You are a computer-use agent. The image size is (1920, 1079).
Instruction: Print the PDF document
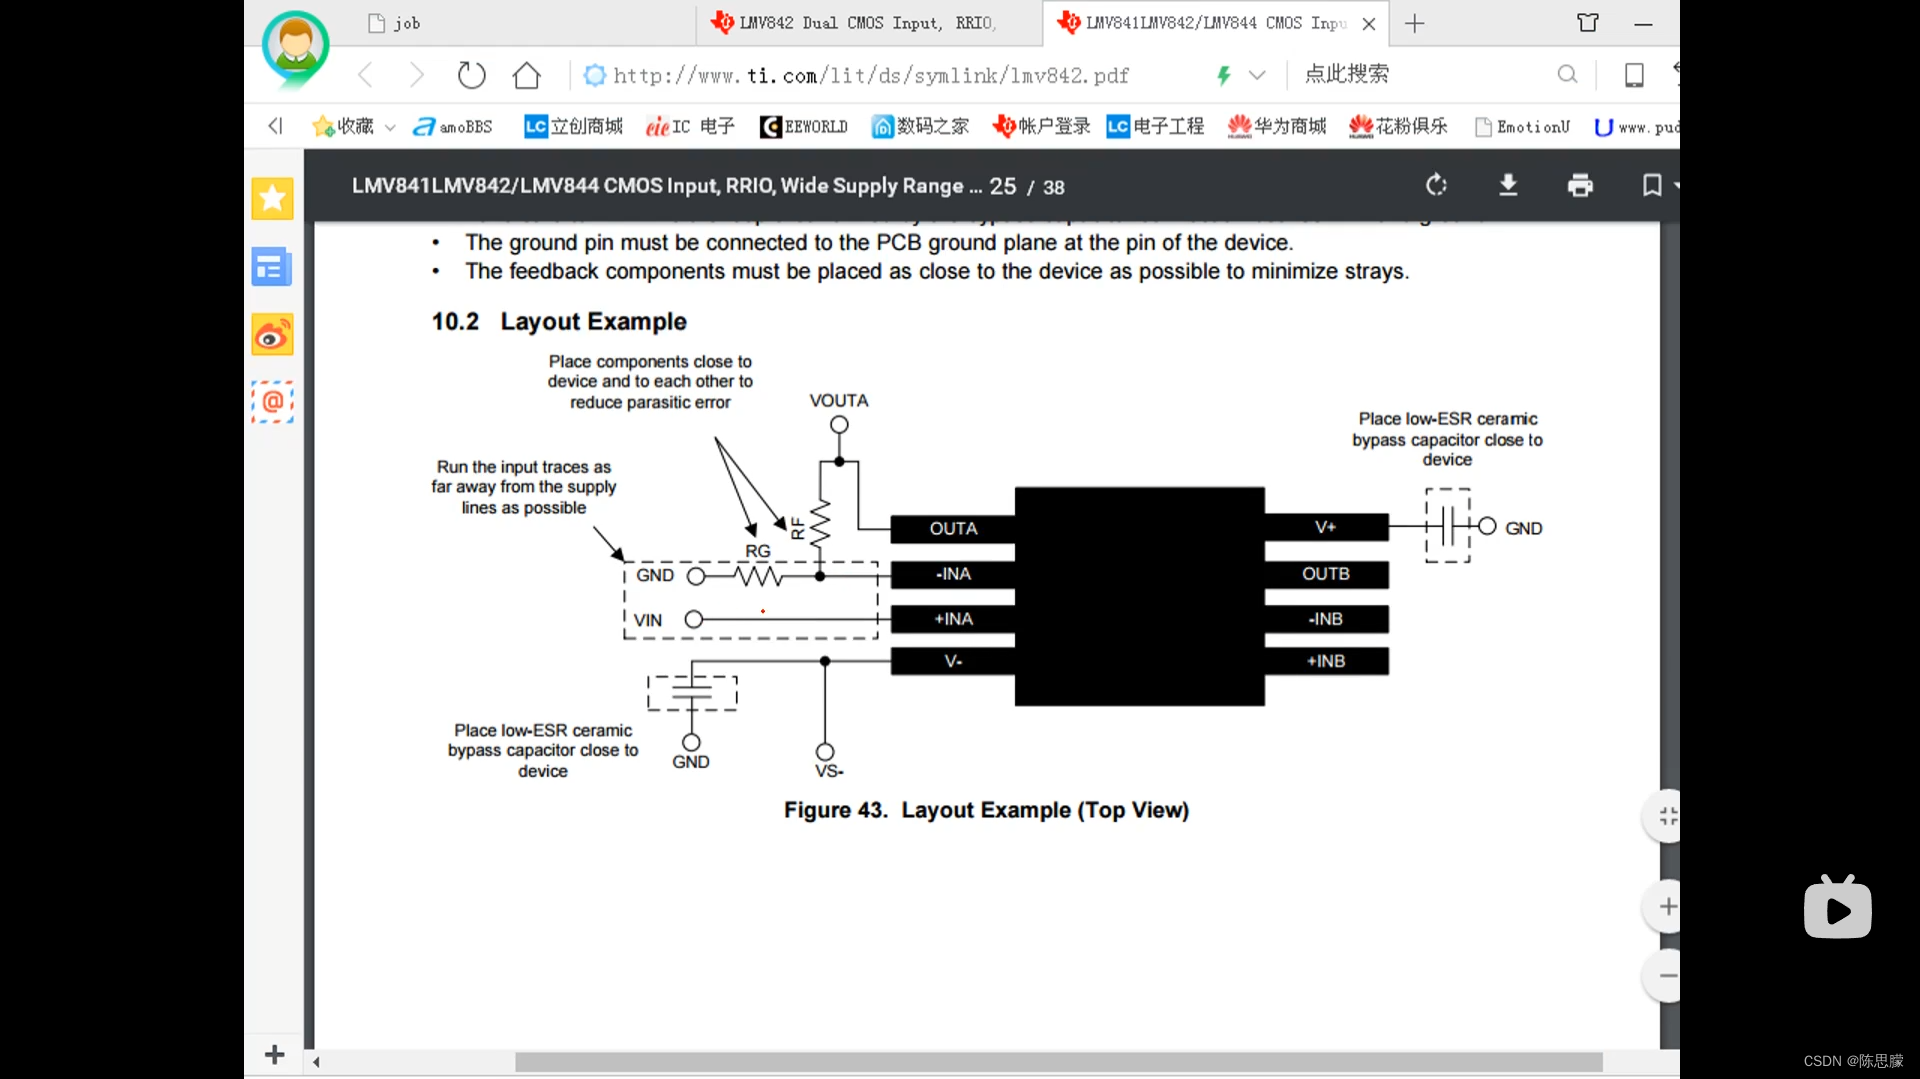(1580, 185)
